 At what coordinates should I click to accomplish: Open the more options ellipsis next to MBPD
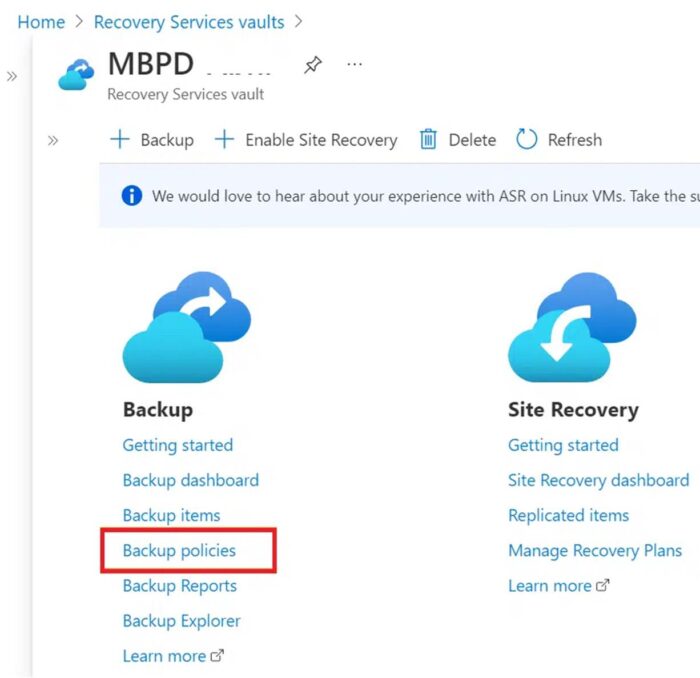(x=354, y=64)
